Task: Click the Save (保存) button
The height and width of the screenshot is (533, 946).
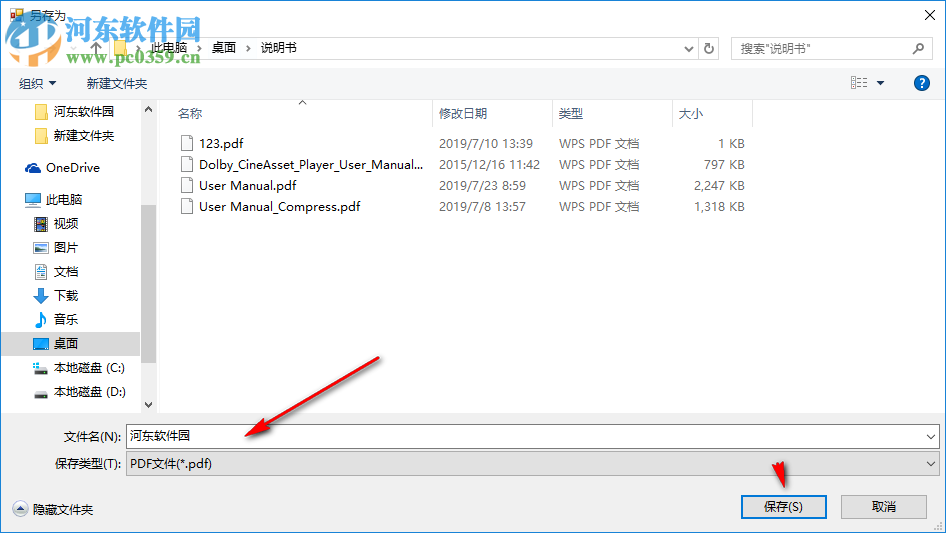Action: pos(783,507)
